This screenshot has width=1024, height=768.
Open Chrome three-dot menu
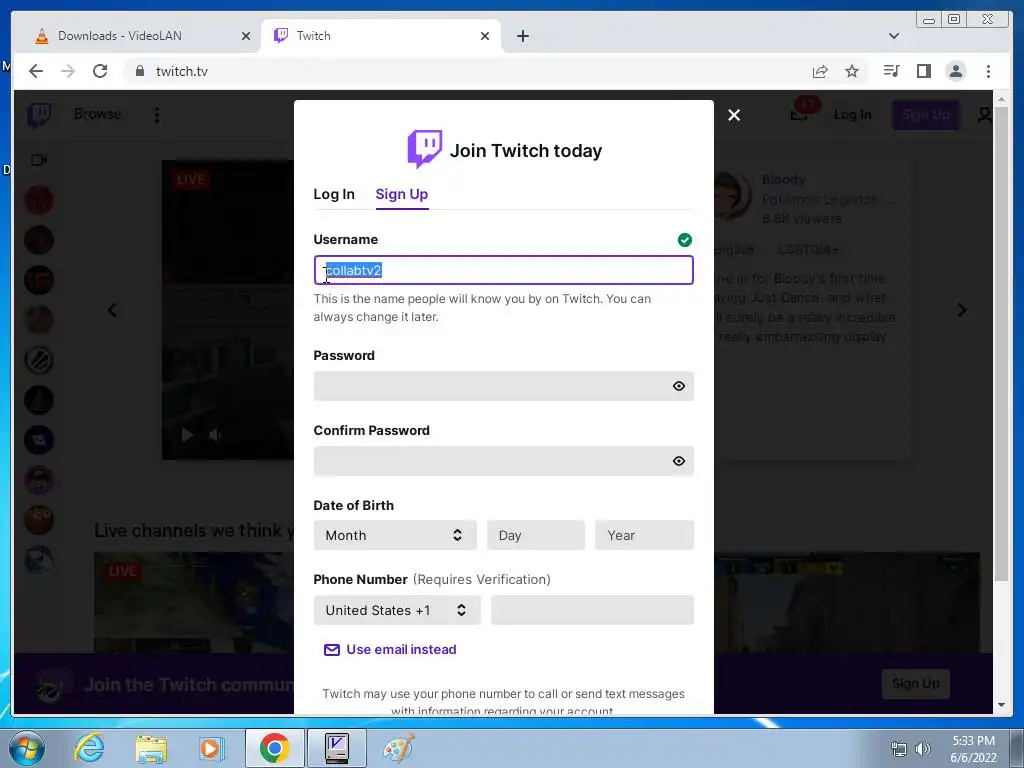tap(988, 71)
